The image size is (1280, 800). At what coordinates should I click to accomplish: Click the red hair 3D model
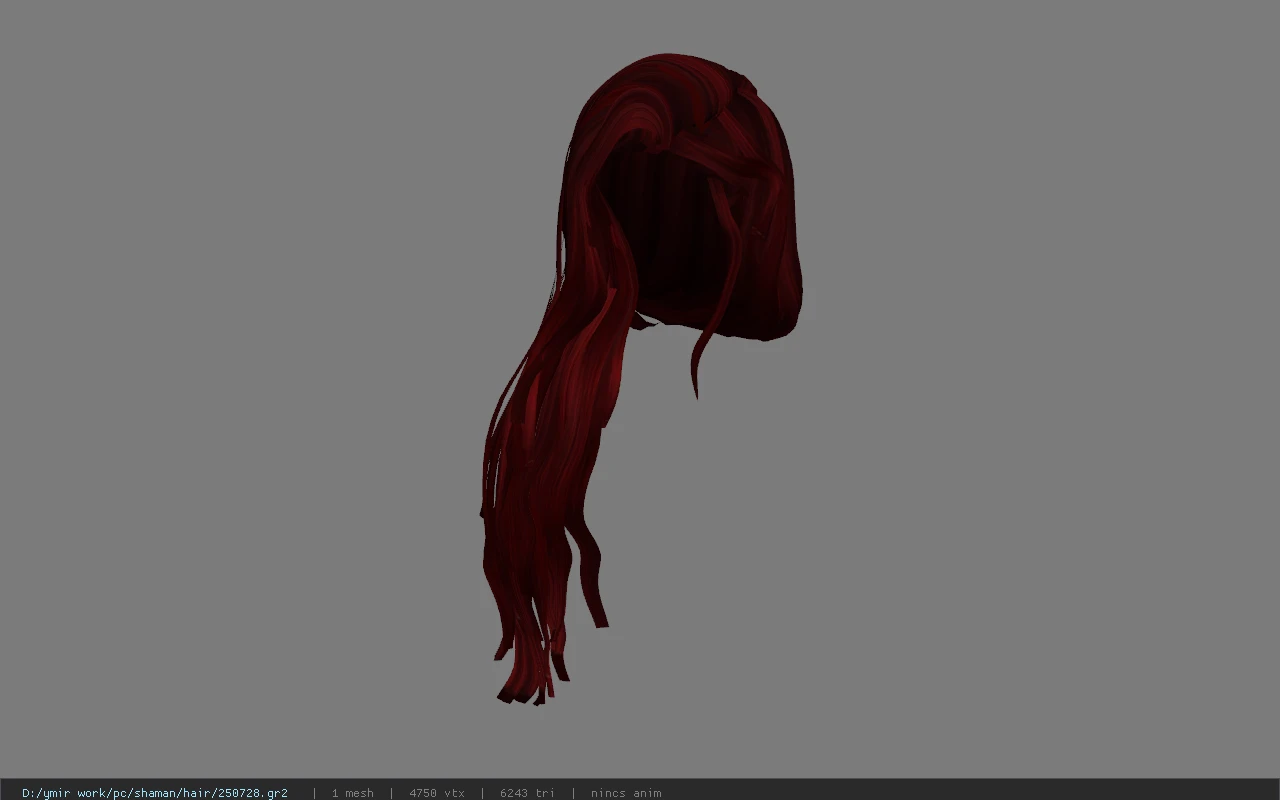(640, 380)
